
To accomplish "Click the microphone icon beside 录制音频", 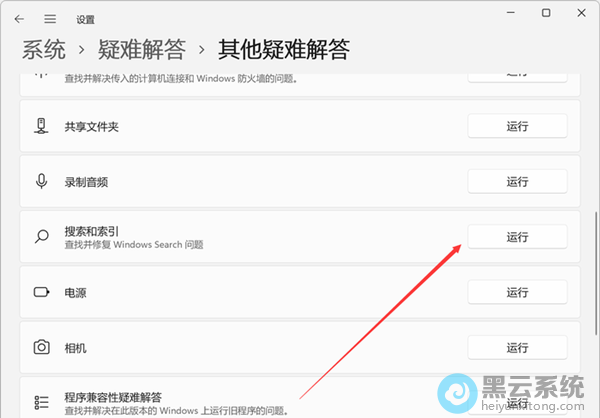I will [x=42, y=181].
